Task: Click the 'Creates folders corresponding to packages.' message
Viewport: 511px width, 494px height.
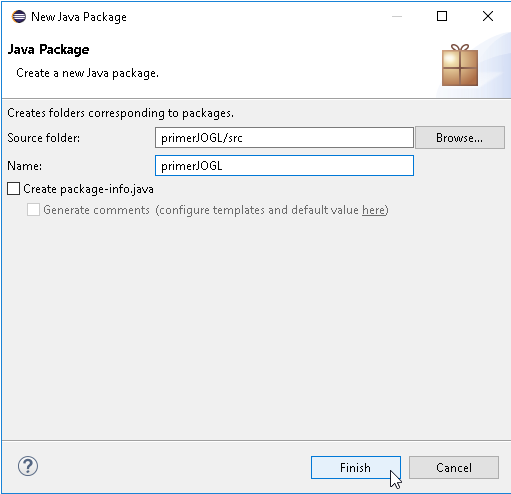Action: click(121, 113)
